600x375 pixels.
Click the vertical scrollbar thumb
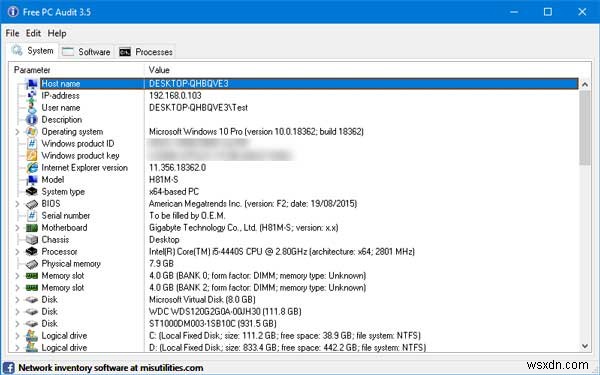click(x=585, y=128)
